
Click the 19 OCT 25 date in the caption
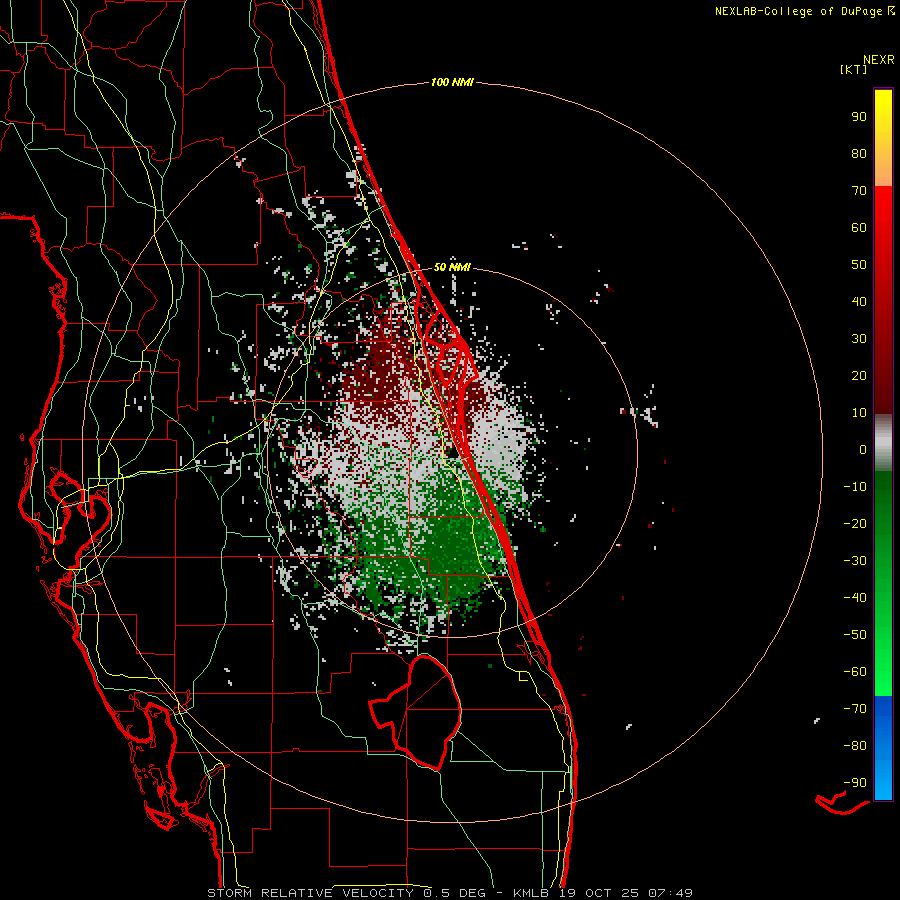tap(599, 893)
